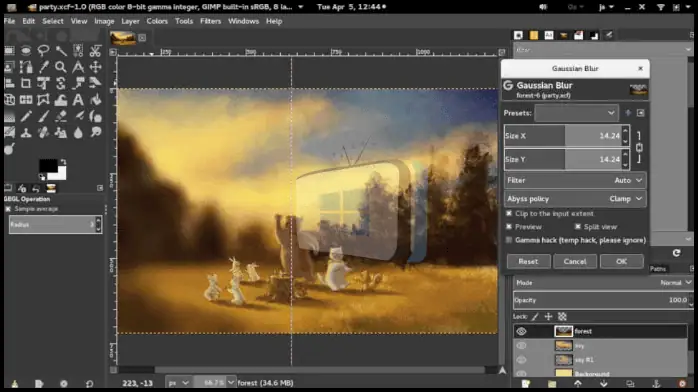Select the Free Select lasso tool
The width and height of the screenshot is (698, 392).
point(43,51)
